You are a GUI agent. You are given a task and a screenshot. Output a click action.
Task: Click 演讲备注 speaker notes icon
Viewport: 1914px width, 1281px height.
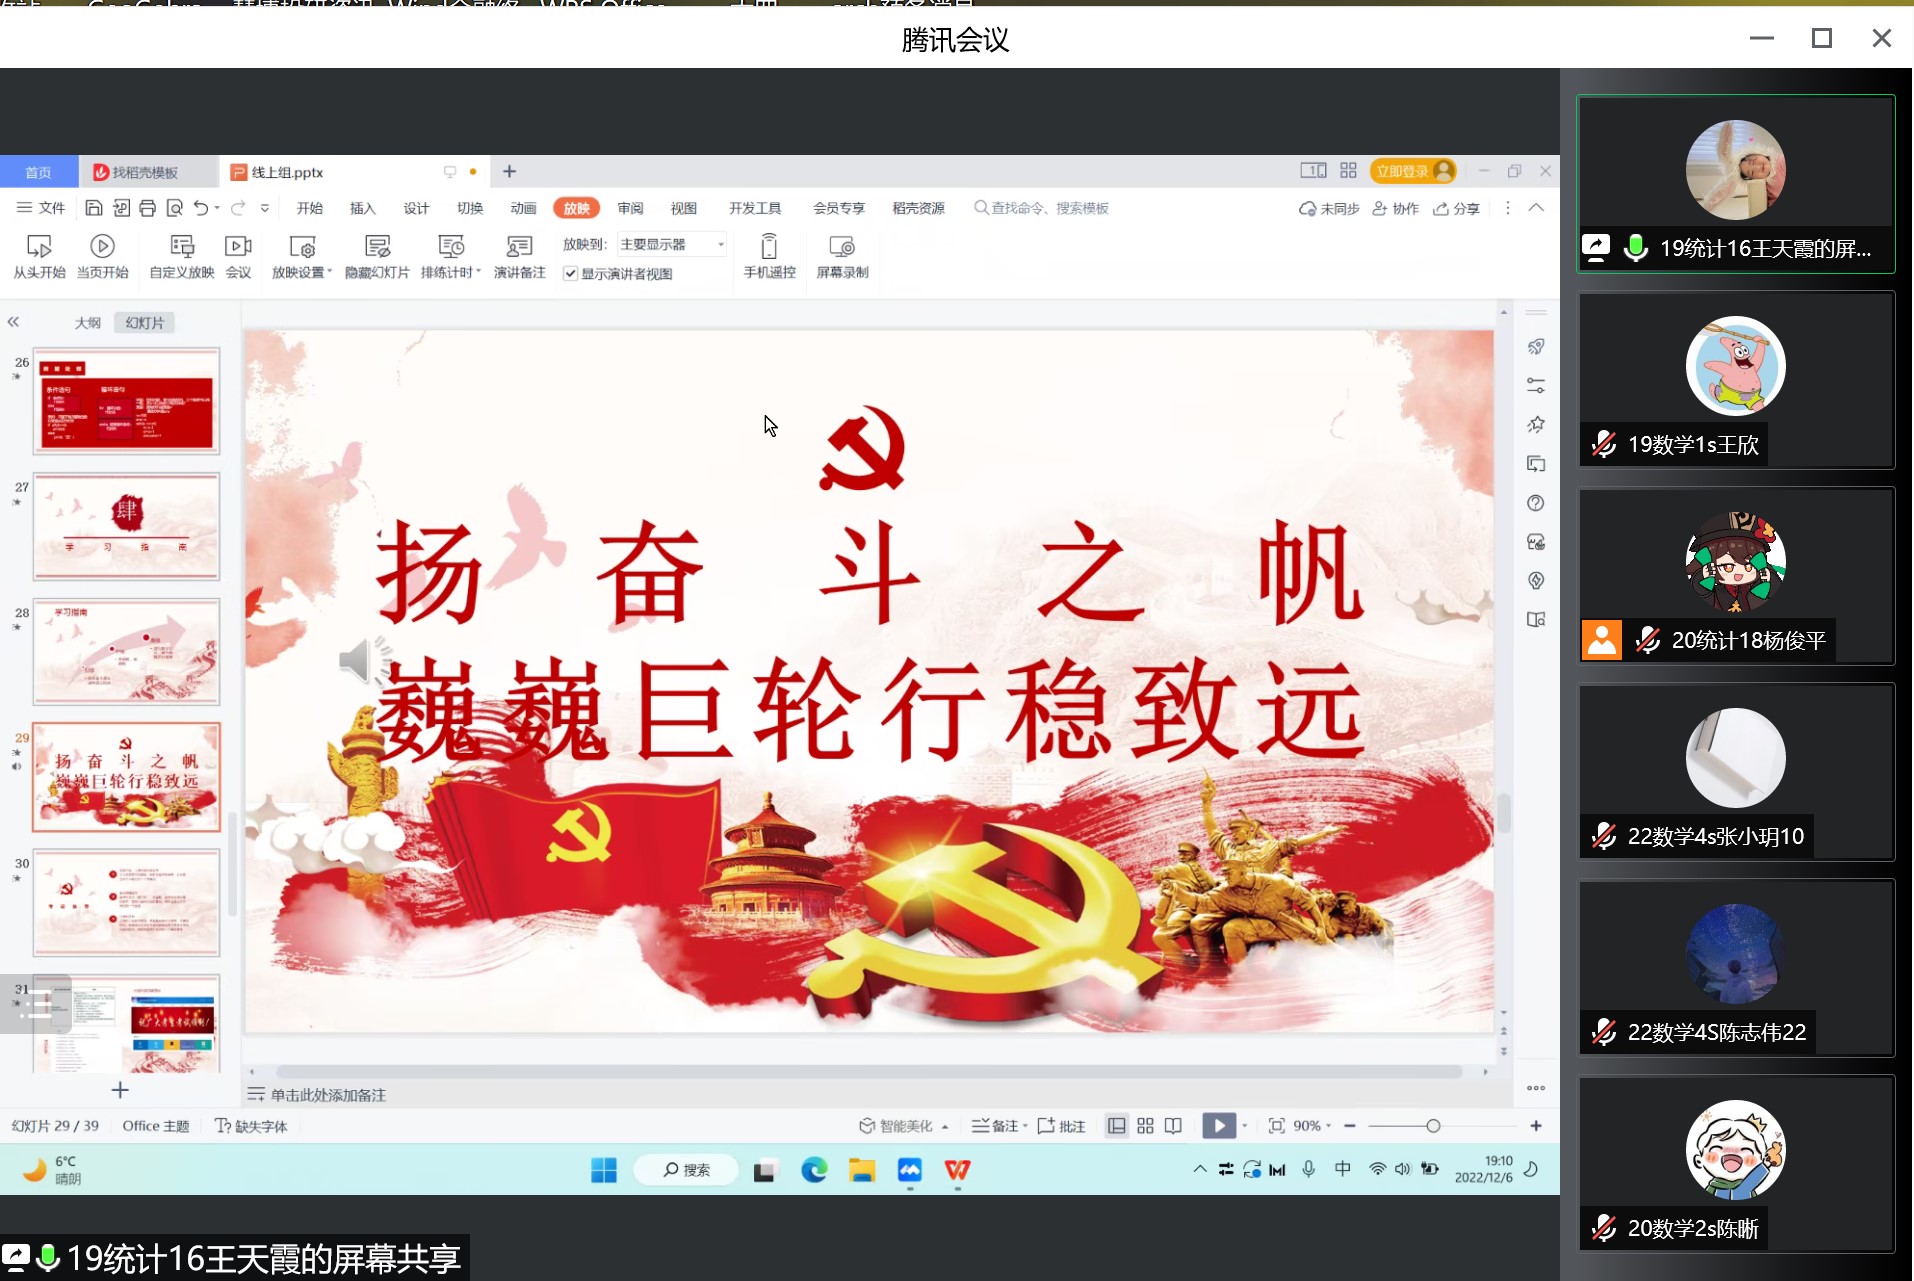519,246
